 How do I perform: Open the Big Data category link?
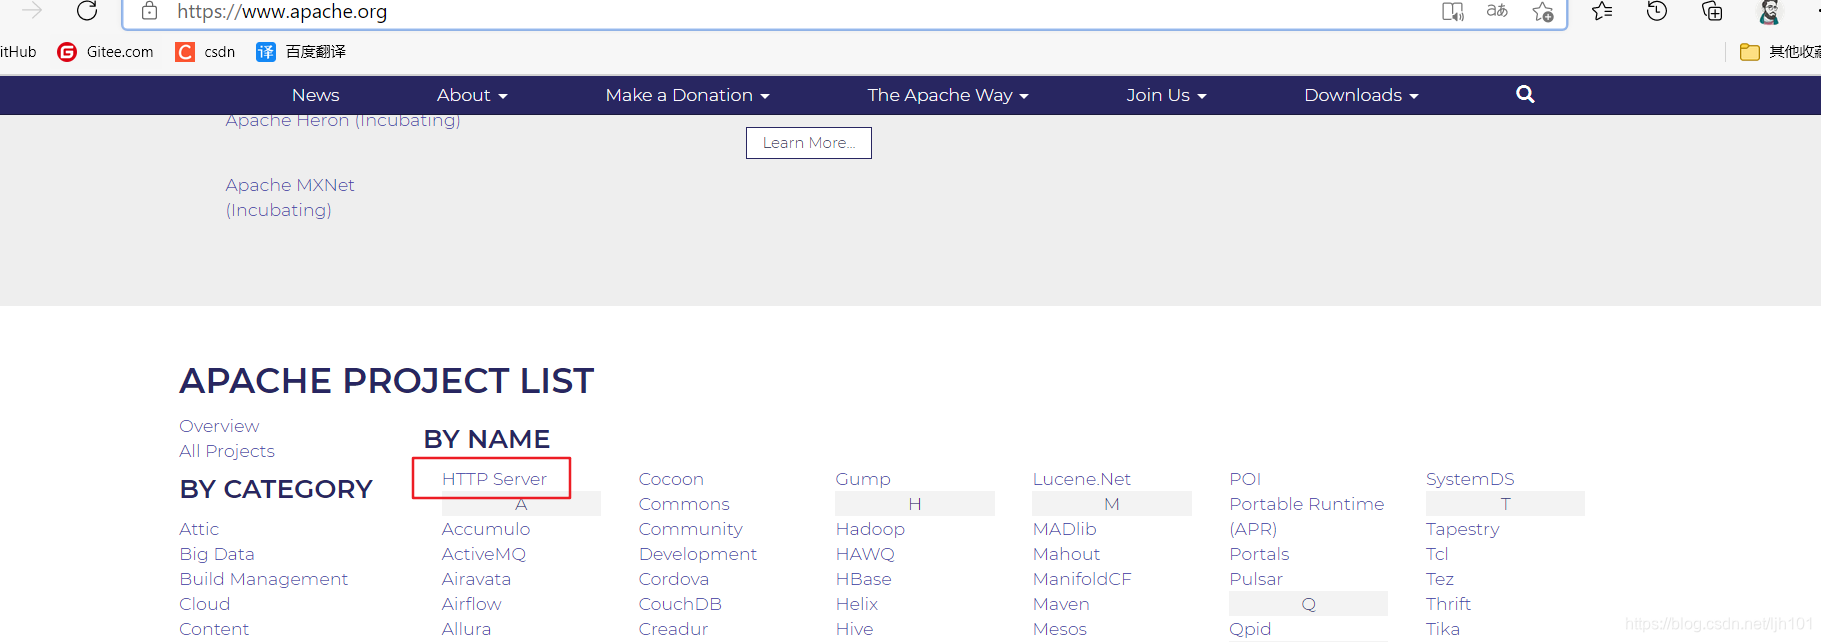point(217,554)
